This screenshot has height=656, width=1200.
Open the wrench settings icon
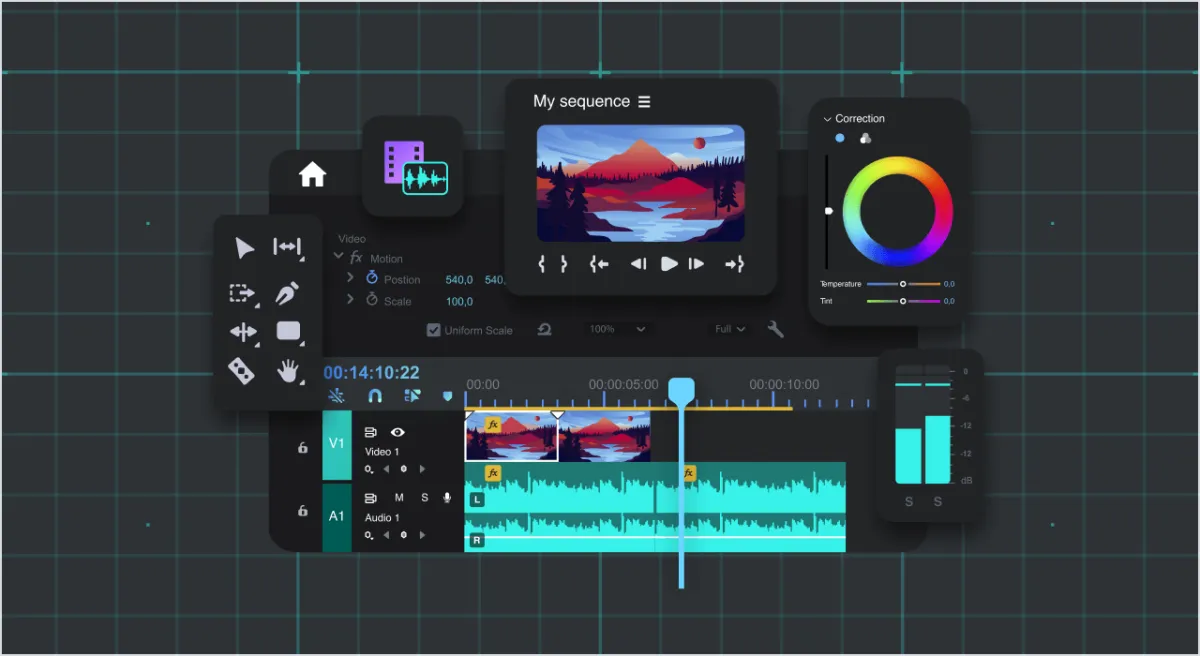(x=775, y=329)
